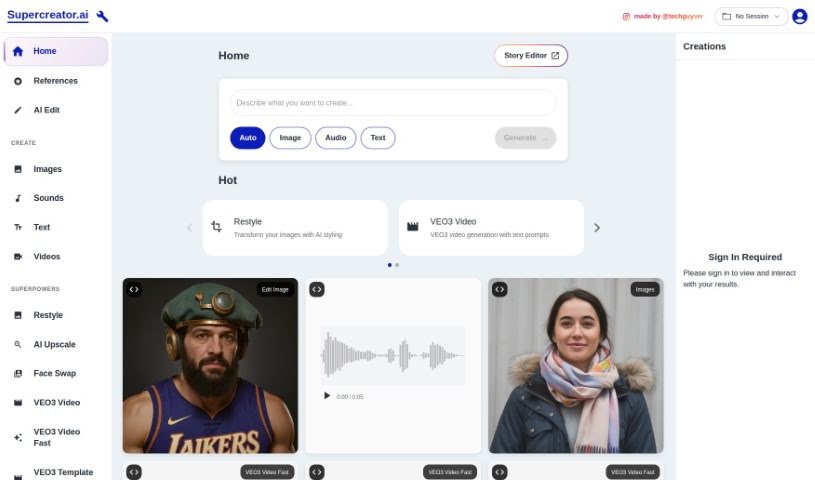The height and width of the screenshot is (480, 815).
Task: Select the first carousel page dot
Action: point(390,265)
